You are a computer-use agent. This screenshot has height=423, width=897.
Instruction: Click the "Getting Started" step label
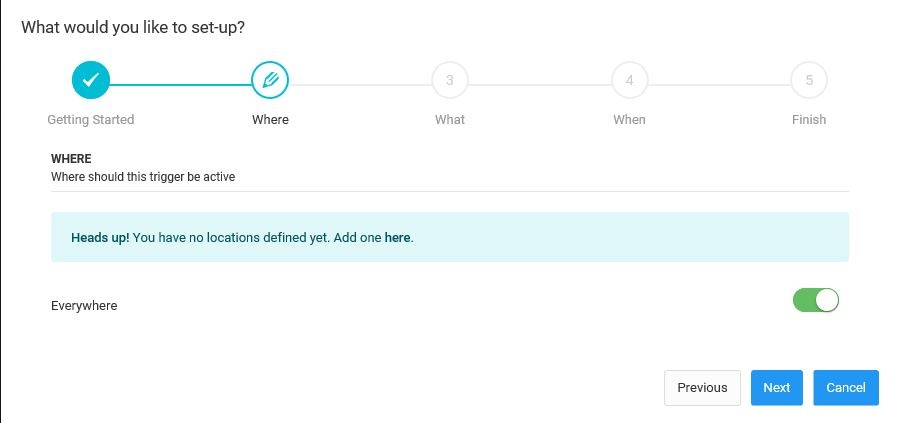pyautogui.click(x=91, y=120)
